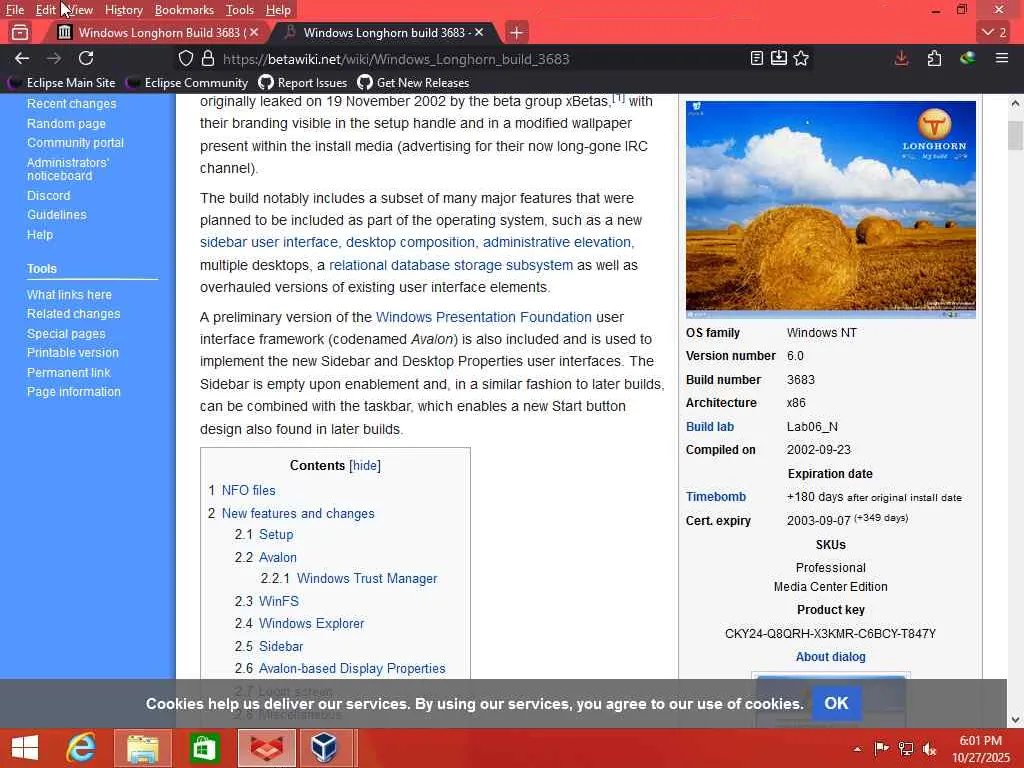This screenshot has width=1024, height=768.
Task: Open Windows Store taskbar icon
Action: (204, 748)
